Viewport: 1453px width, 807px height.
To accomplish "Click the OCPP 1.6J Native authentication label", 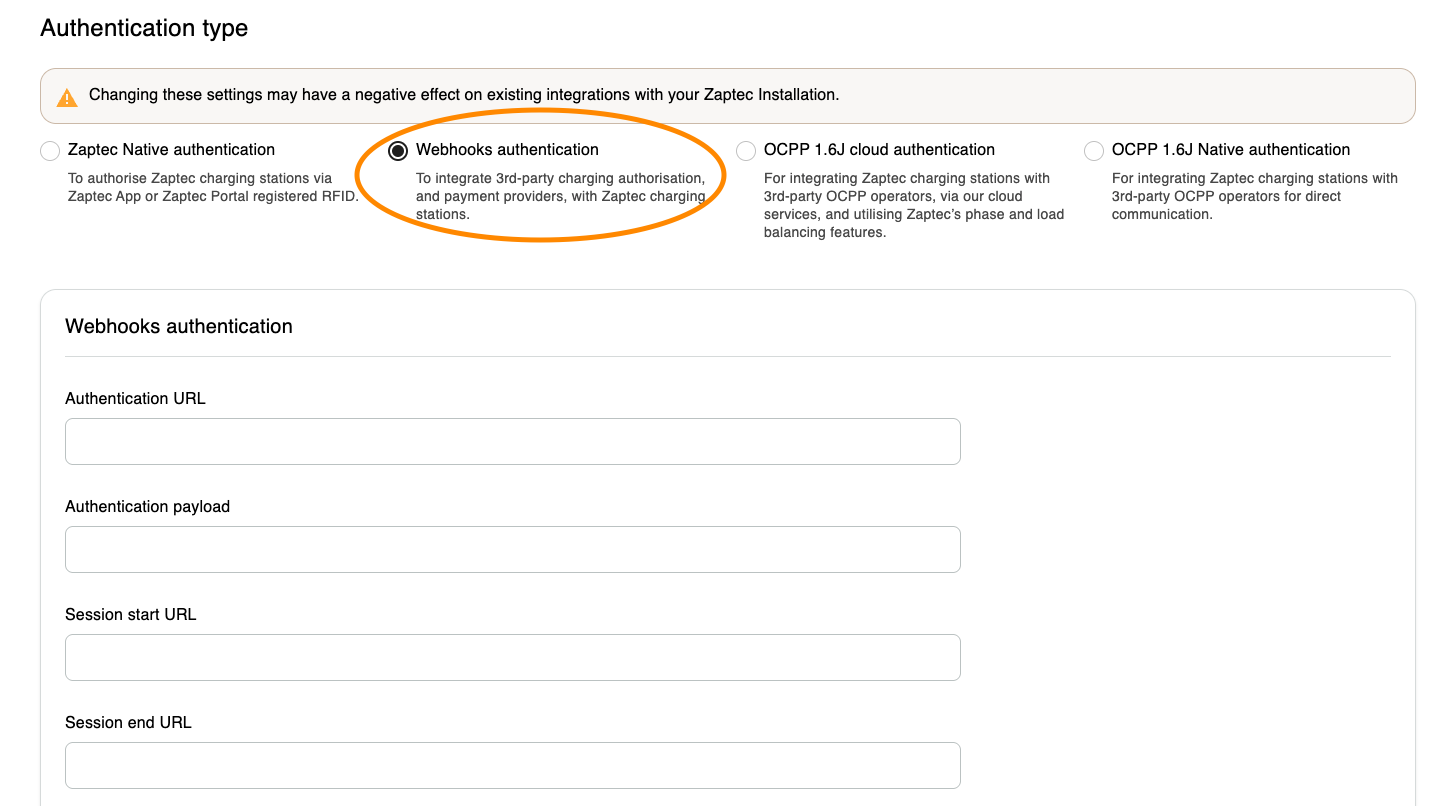I will click(1230, 150).
